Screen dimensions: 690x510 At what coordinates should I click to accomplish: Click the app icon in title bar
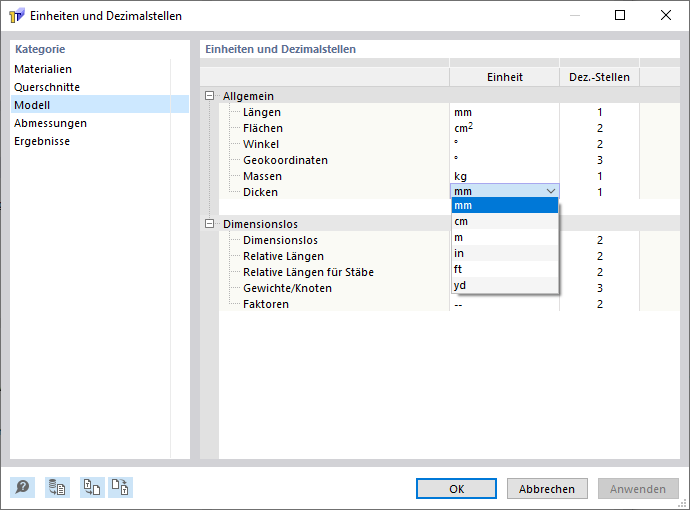(x=16, y=16)
